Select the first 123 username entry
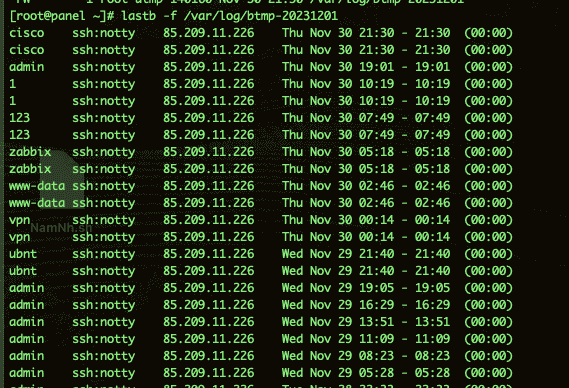Screen dimensions: 569x388 pyautogui.click(x=20, y=118)
